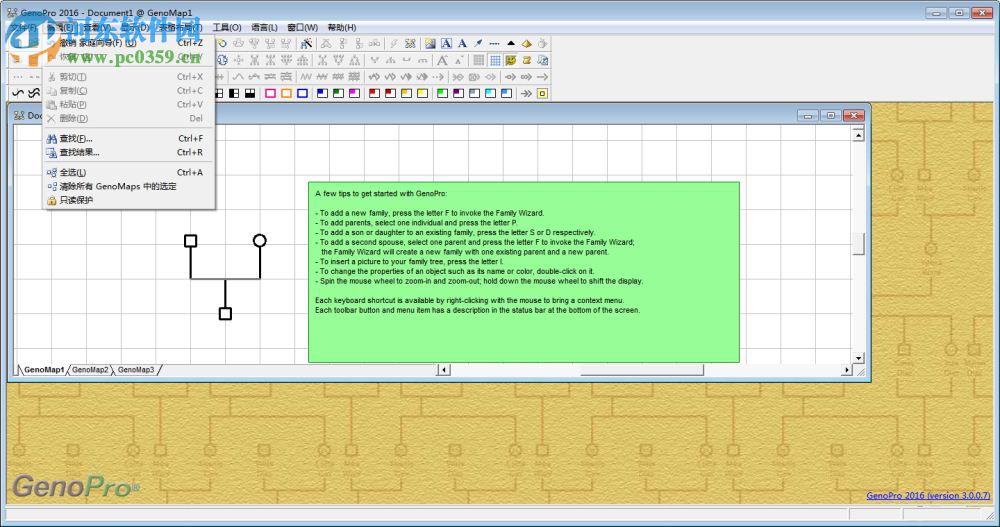The height and width of the screenshot is (527, 1000).
Task: Click the vertical scrollbar down arrow
Action: point(858,358)
